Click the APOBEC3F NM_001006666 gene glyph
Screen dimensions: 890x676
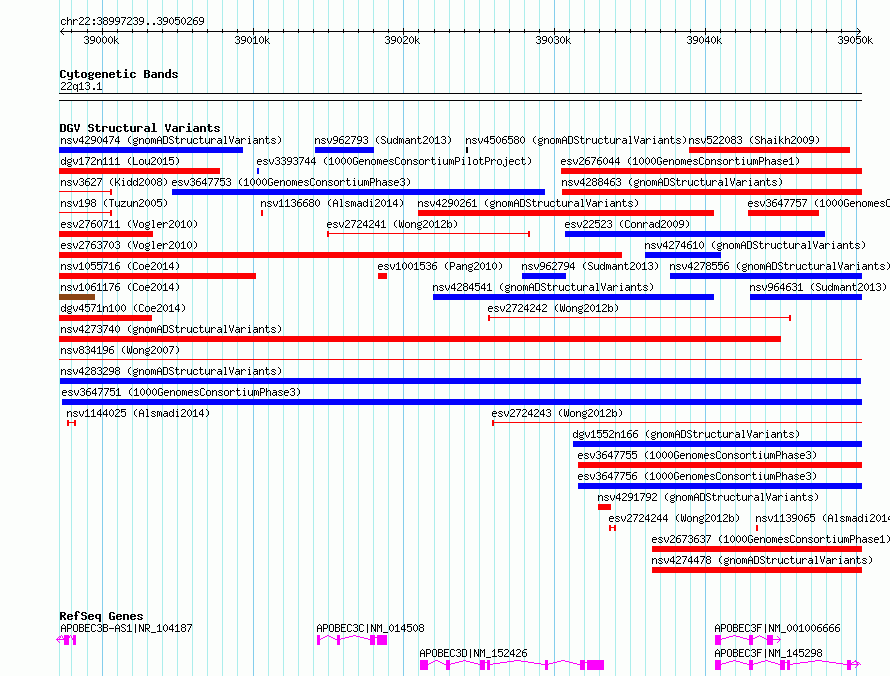click(x=748, y=640)
